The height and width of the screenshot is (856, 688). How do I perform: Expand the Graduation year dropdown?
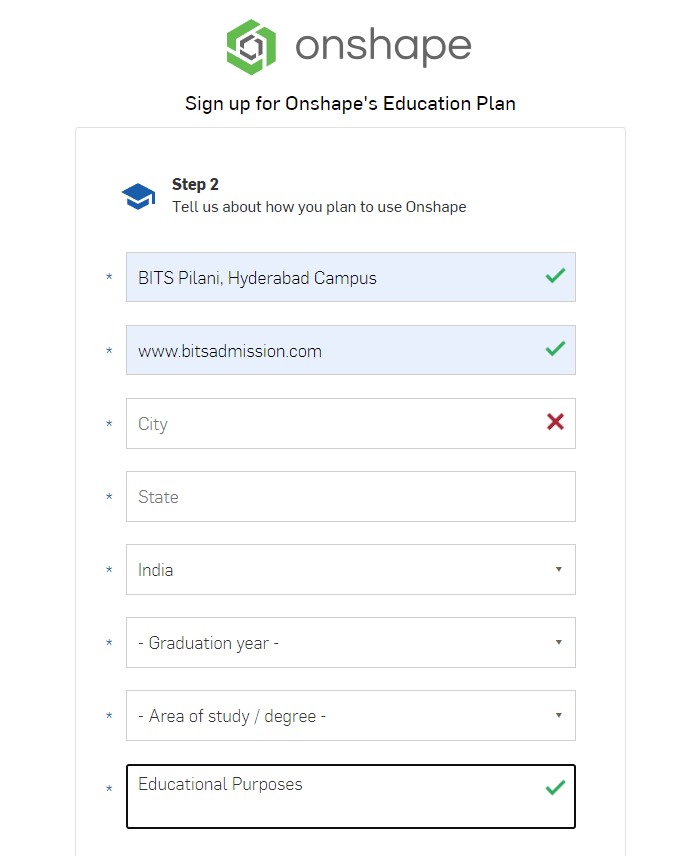pos(351,643)
